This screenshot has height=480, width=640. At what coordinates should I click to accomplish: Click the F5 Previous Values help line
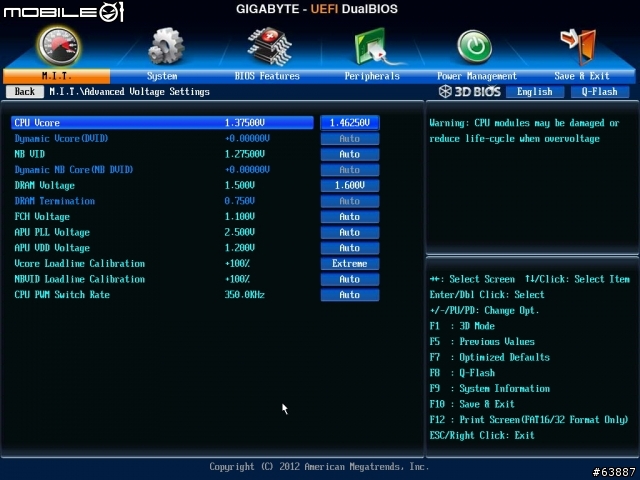tap(482, 342)
